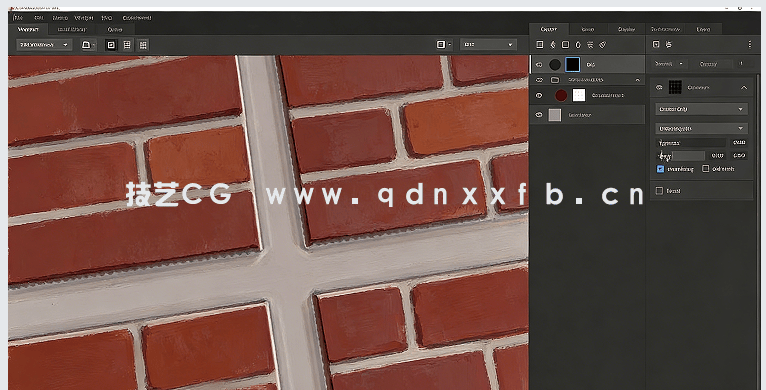Open the lighting icon dropdown in viewport toolbar
766x390 pixels.
tap(88, 45)
